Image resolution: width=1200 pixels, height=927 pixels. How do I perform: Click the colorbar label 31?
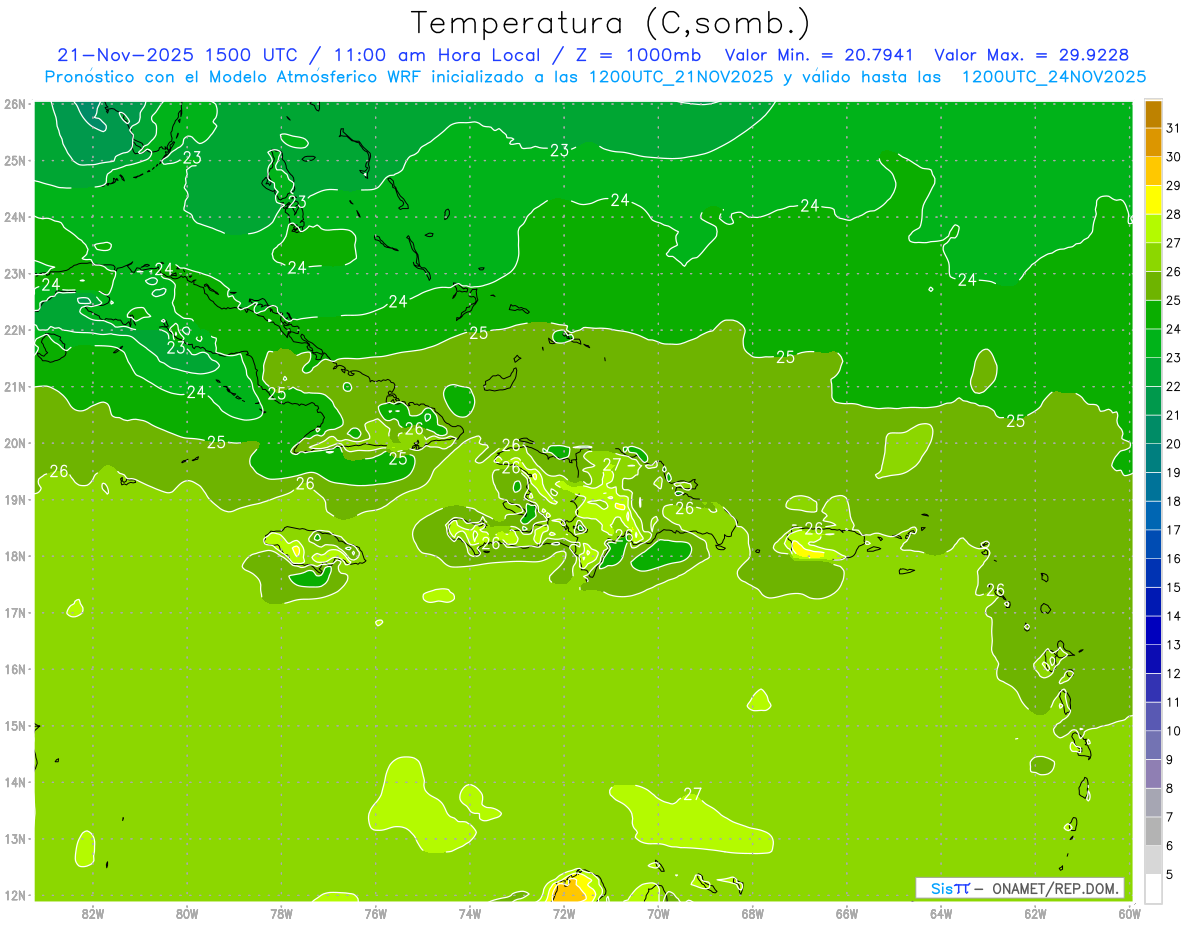click(x=1174, y=128)
